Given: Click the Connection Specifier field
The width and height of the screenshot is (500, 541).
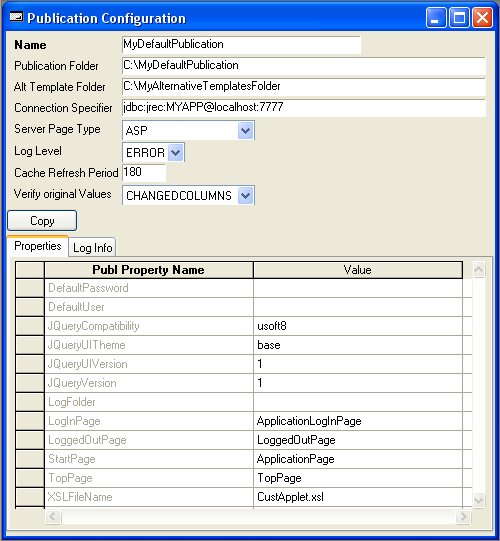Looking at the screenshot, I should (x=304, y=108).
